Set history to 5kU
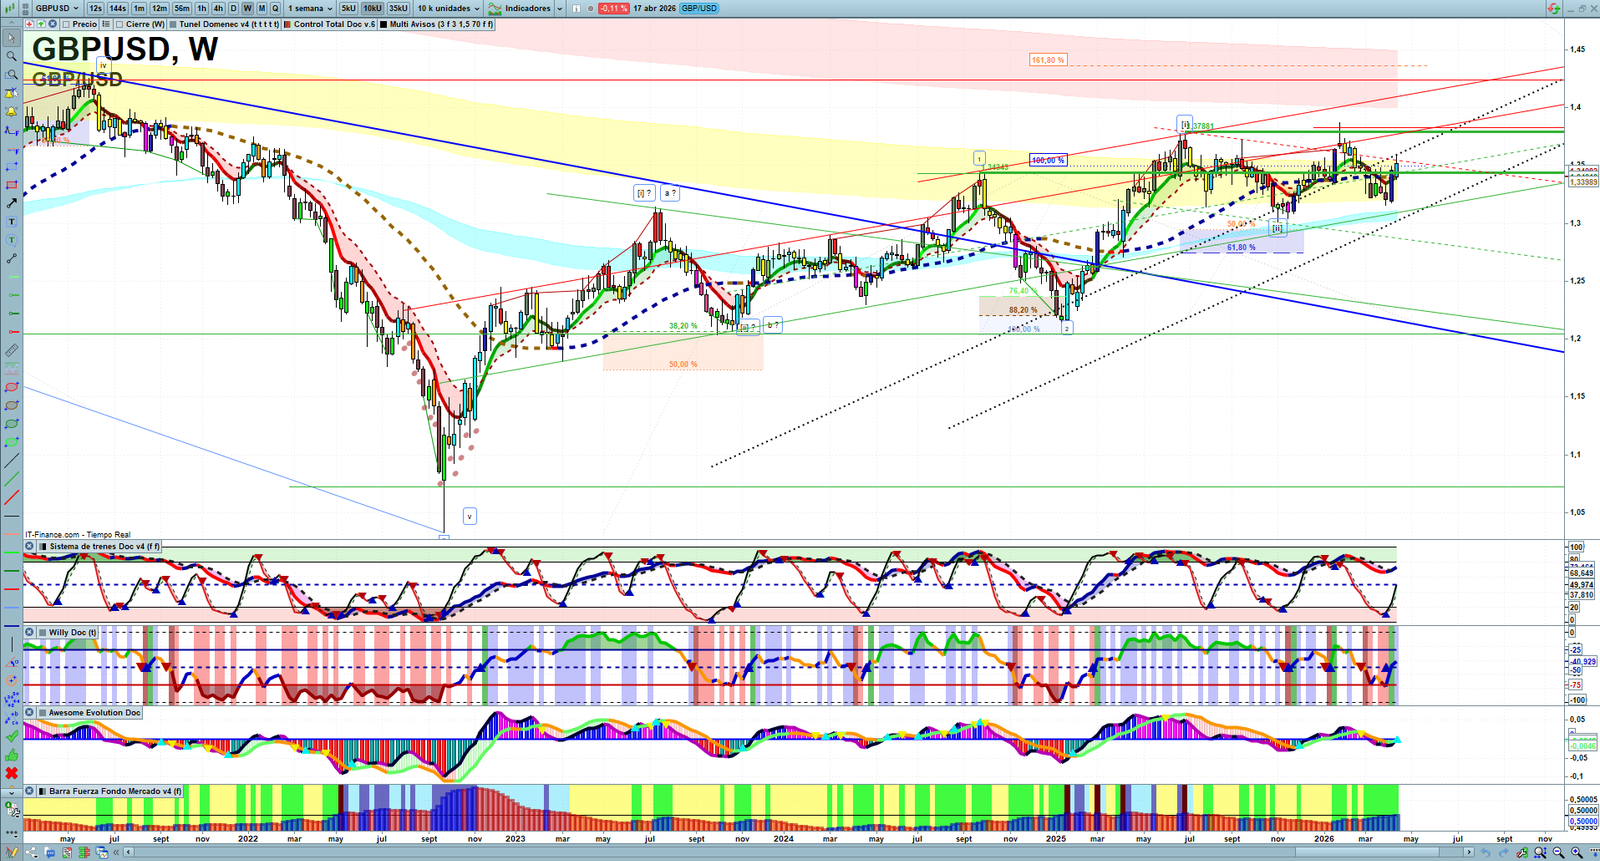The height and width of the screenshot is (861, 1600). [348, 8]
